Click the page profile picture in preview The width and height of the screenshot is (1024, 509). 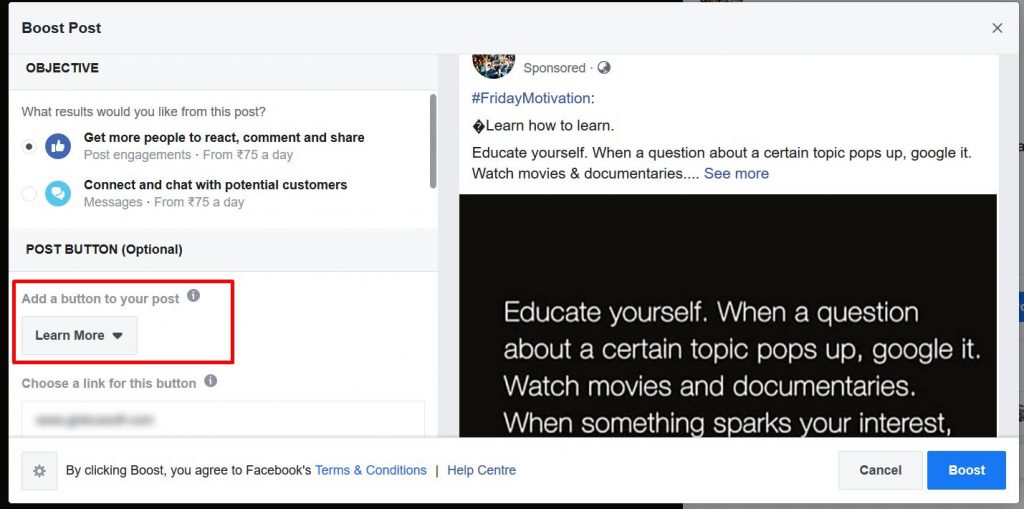pyautogui.click(x=493, y=65)
